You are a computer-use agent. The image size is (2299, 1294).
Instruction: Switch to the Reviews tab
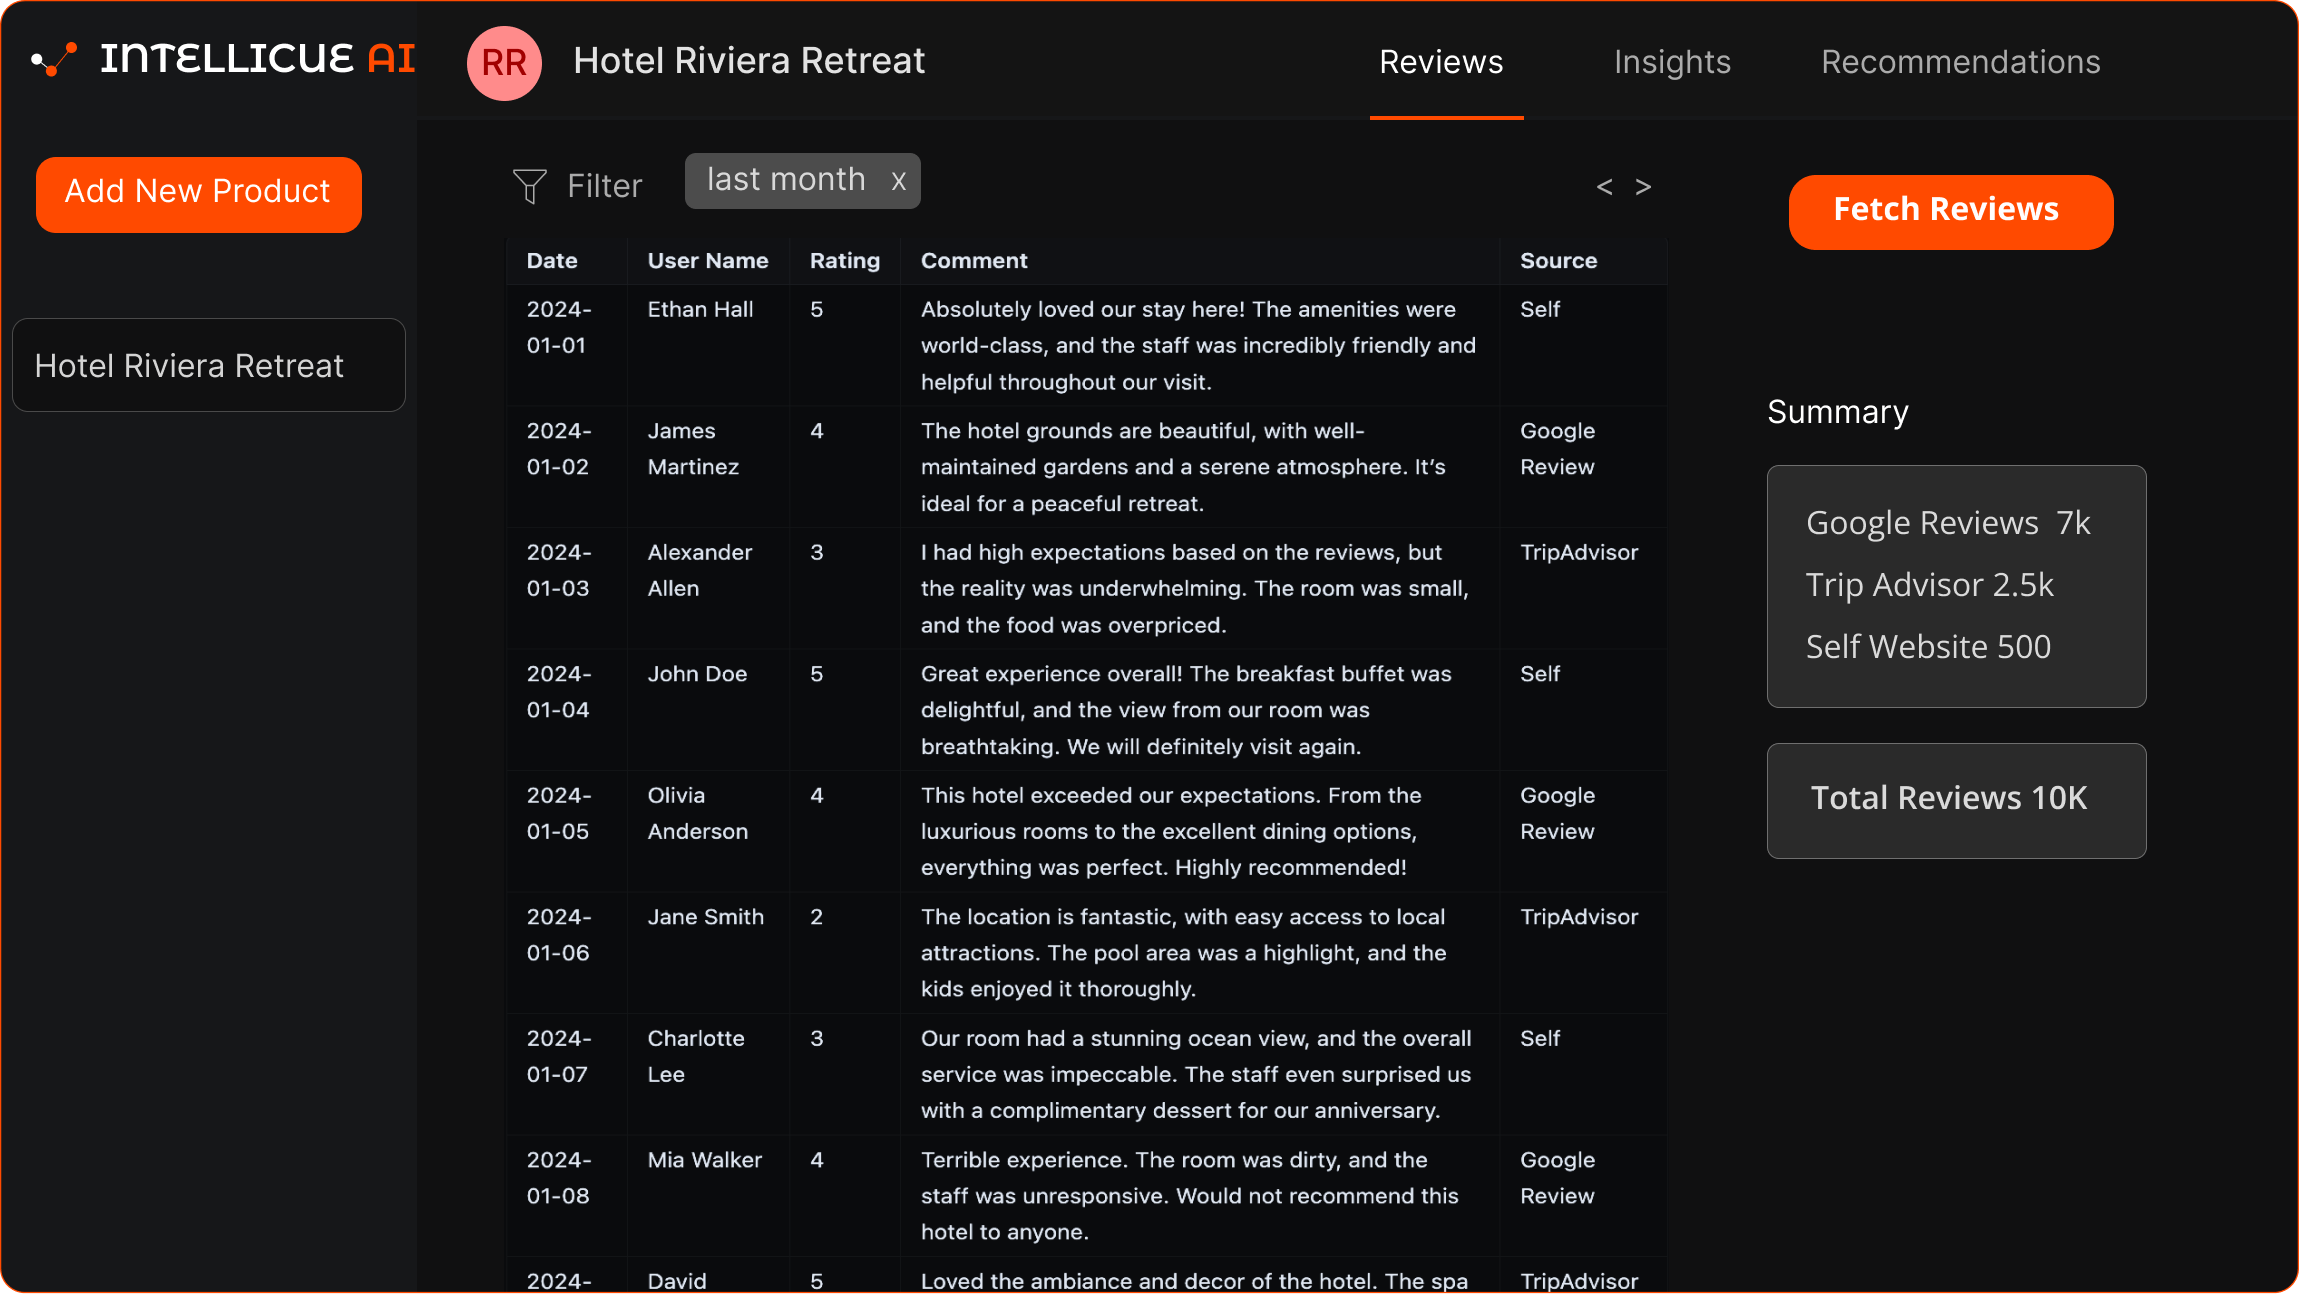(x=1441, y=62)
